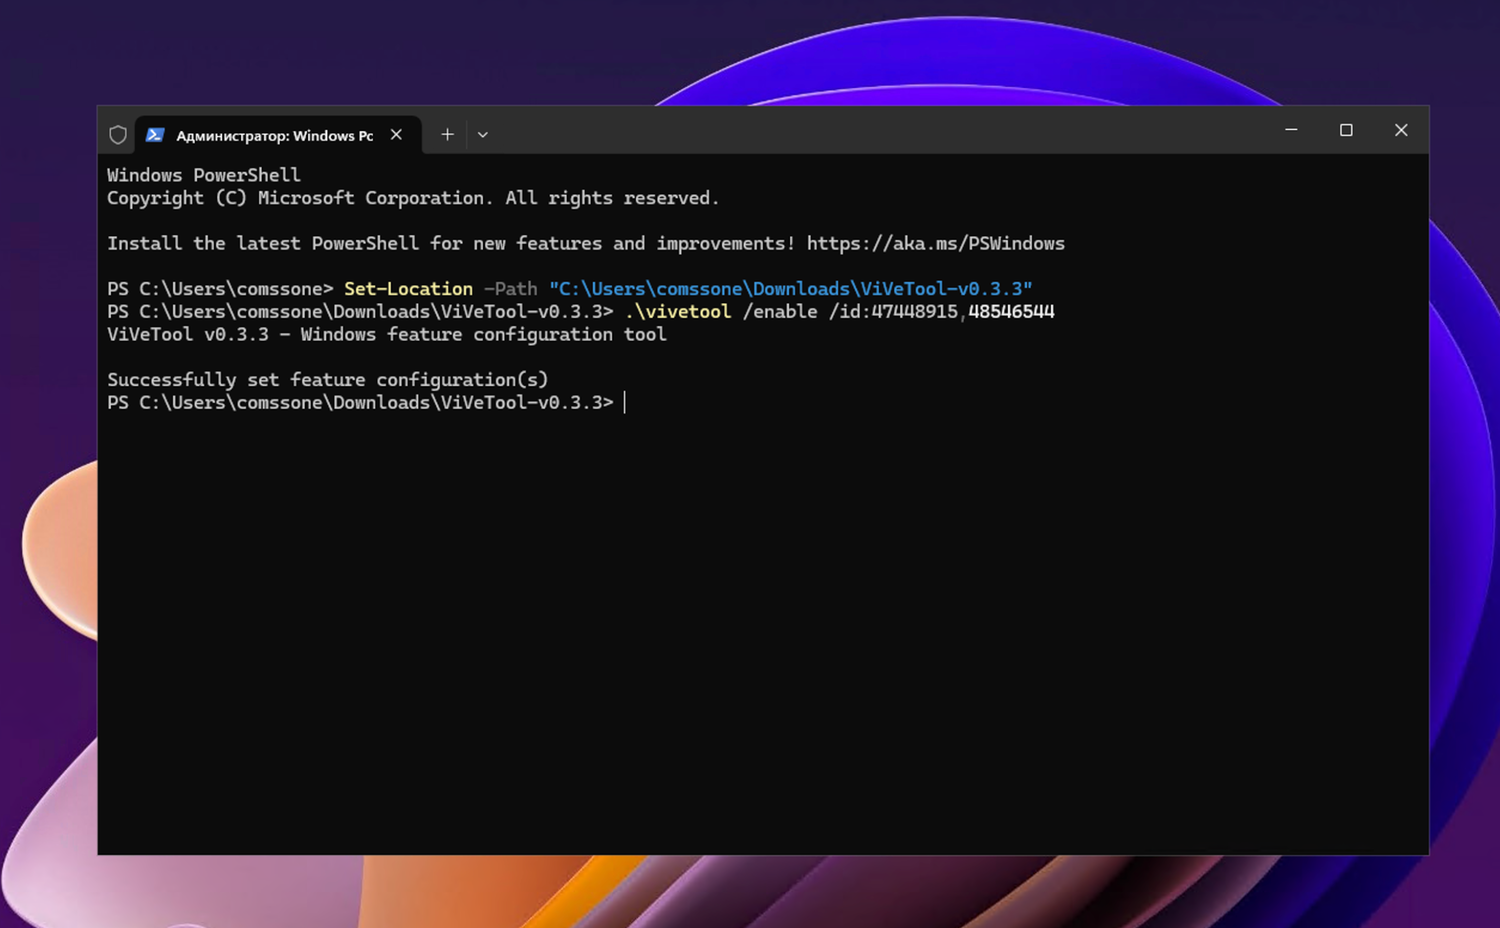Minimize the Terminal window
Image resolution: width=1500 pixels, height=928 pixels.
[1291, 130]
